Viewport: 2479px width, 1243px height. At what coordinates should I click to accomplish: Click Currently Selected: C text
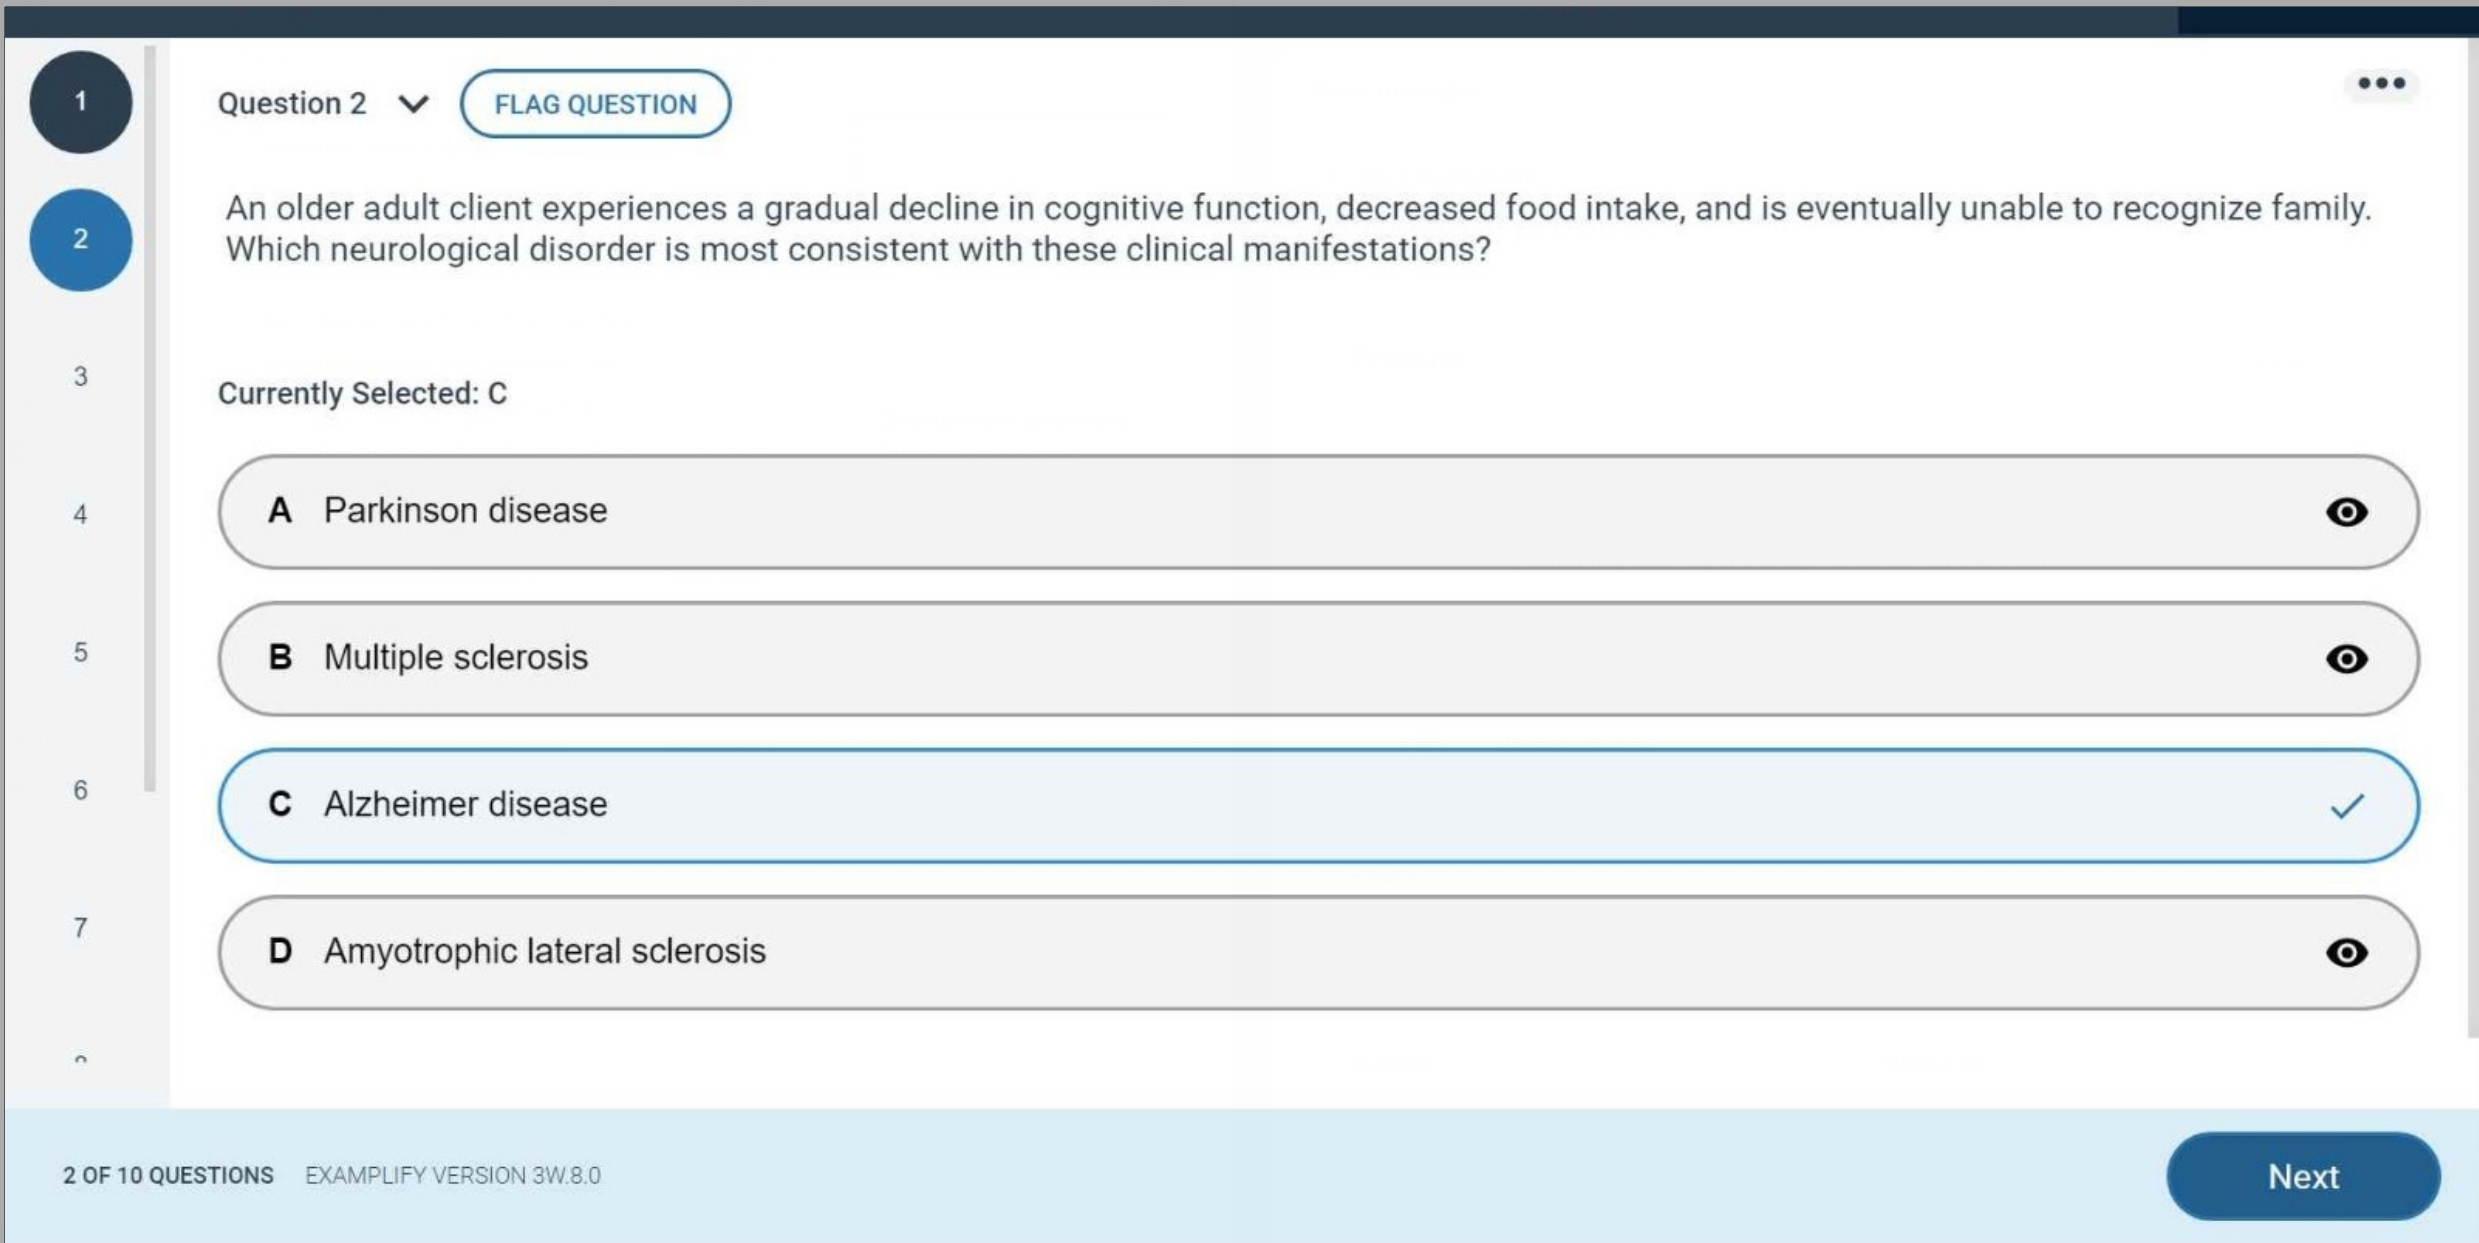click(362, 392)
